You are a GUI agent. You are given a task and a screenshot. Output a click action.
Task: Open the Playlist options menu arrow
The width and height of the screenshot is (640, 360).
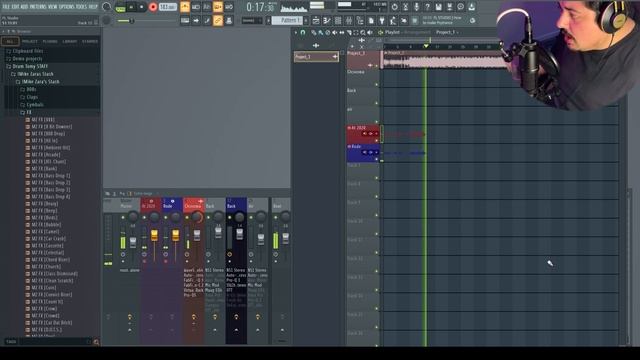click(x=296, y=33)
